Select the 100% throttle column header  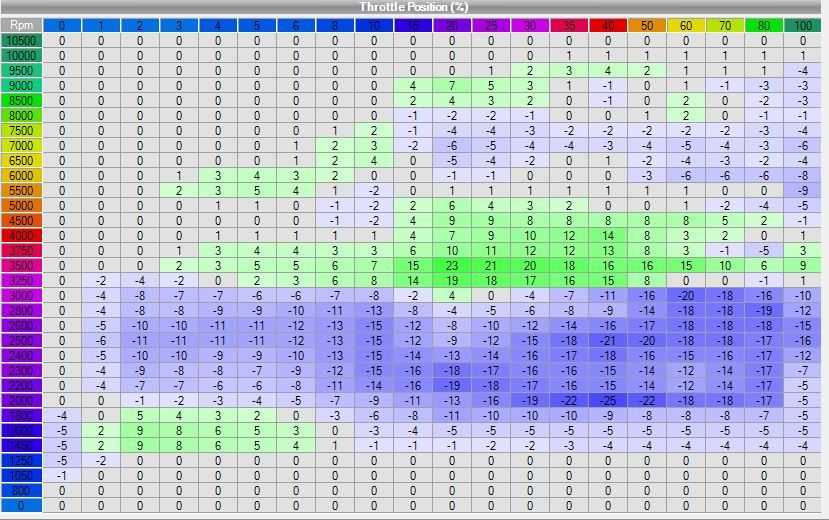click(x=802, y=24)
